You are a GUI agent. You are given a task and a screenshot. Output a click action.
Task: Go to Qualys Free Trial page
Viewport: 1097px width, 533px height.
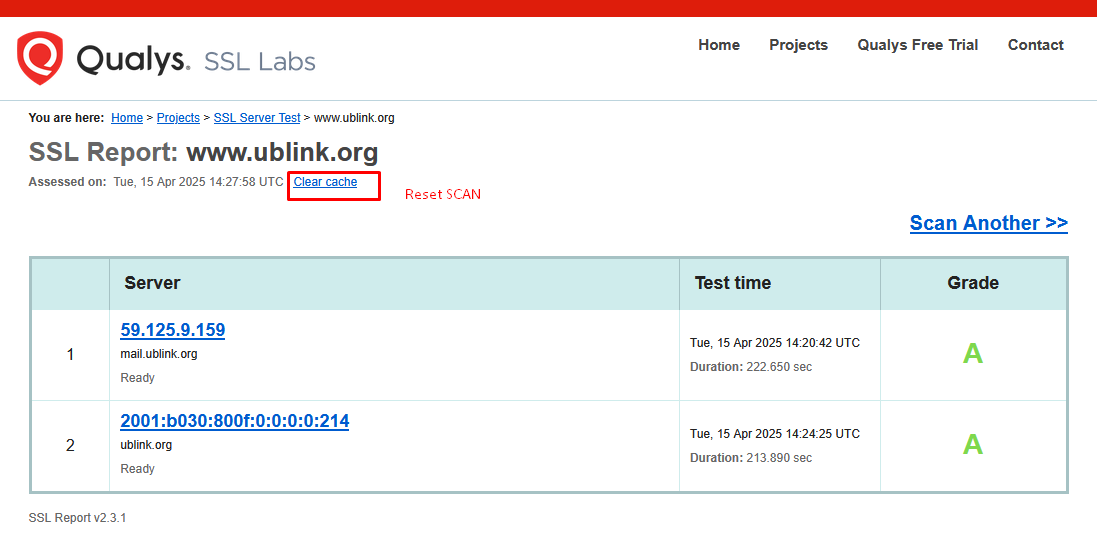[917, 45]
